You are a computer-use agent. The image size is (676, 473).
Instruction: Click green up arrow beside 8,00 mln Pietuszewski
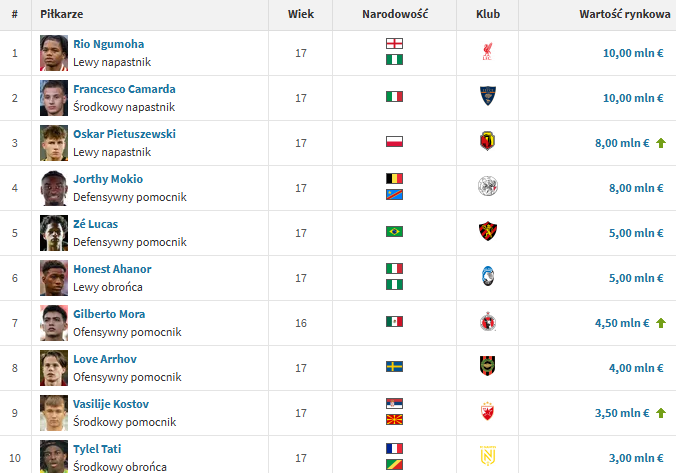[660, 143]
